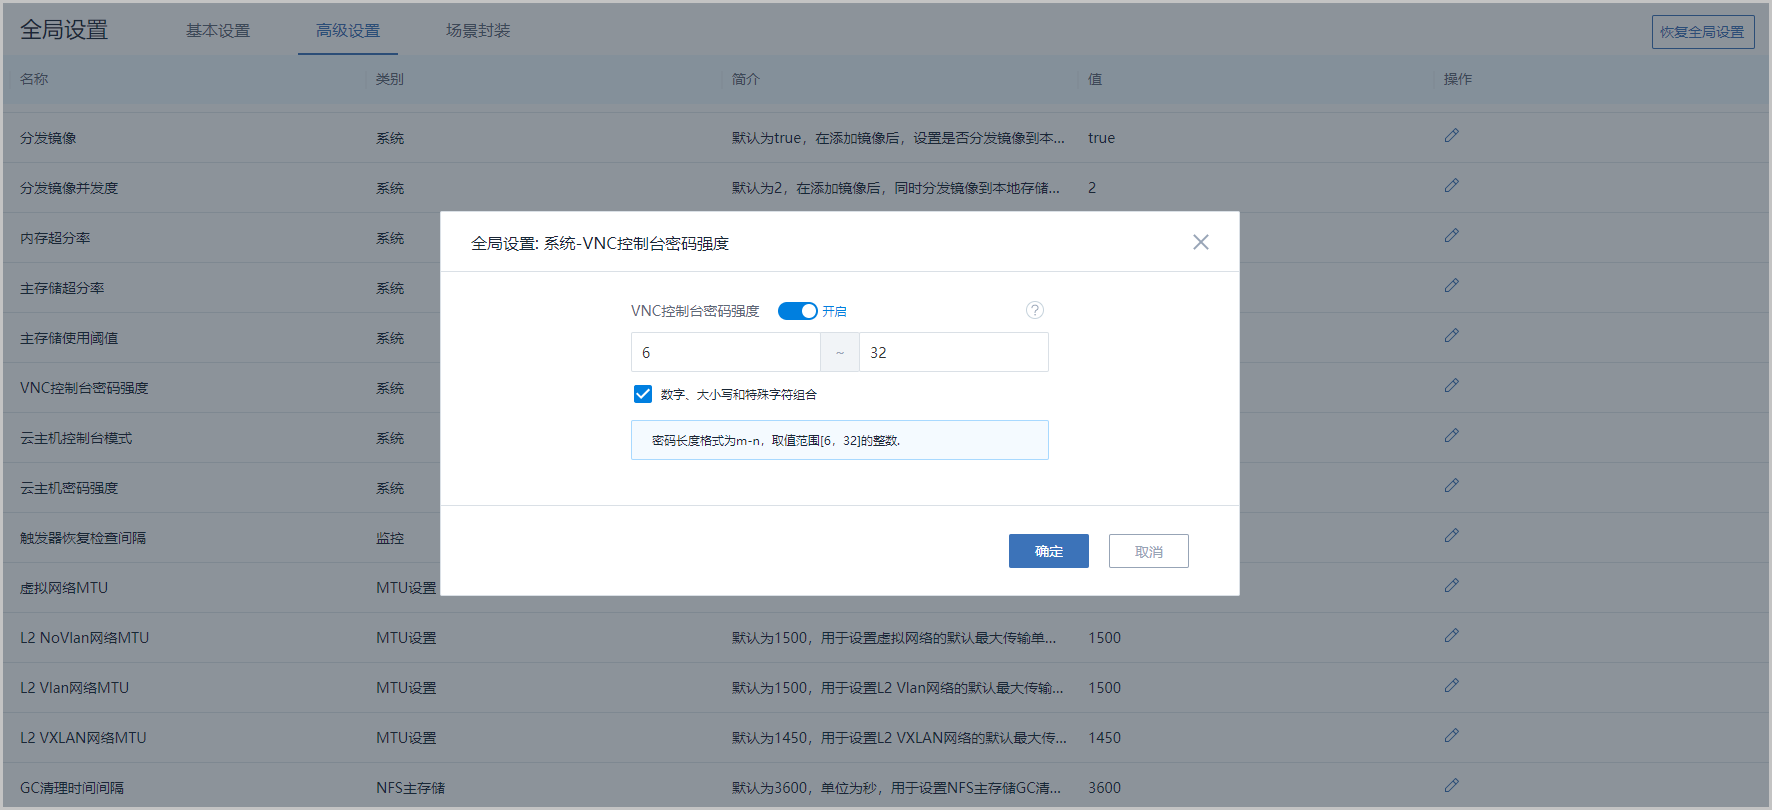
Task: Click the 名称 column header
Action: click(x=34, y=79)
